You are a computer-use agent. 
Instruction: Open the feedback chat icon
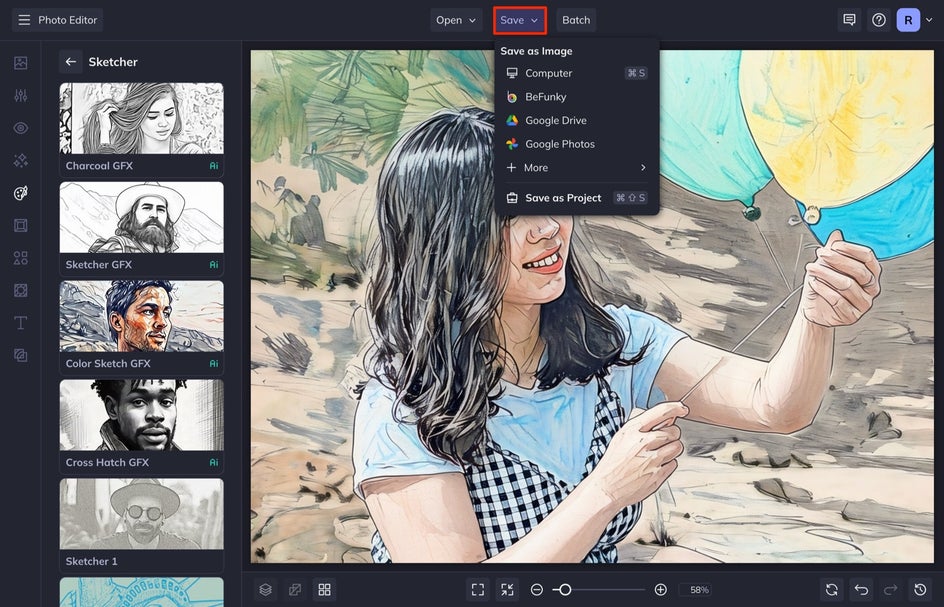[x=849, y=20]
